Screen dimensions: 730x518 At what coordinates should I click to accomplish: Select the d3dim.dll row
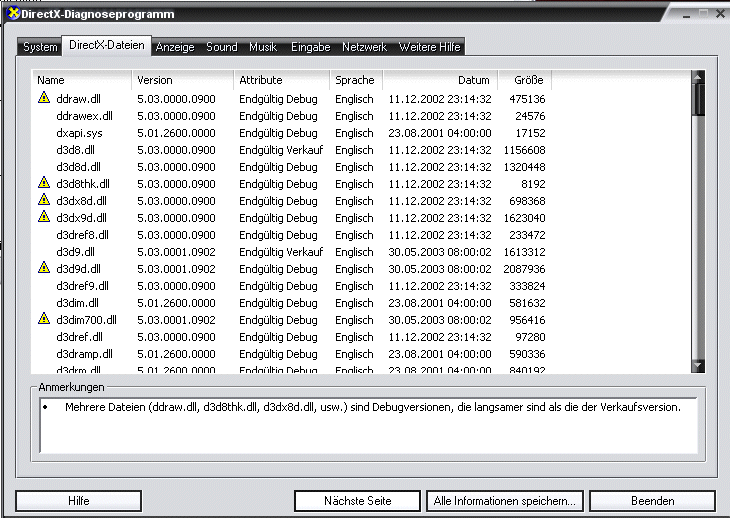[291, 303]
